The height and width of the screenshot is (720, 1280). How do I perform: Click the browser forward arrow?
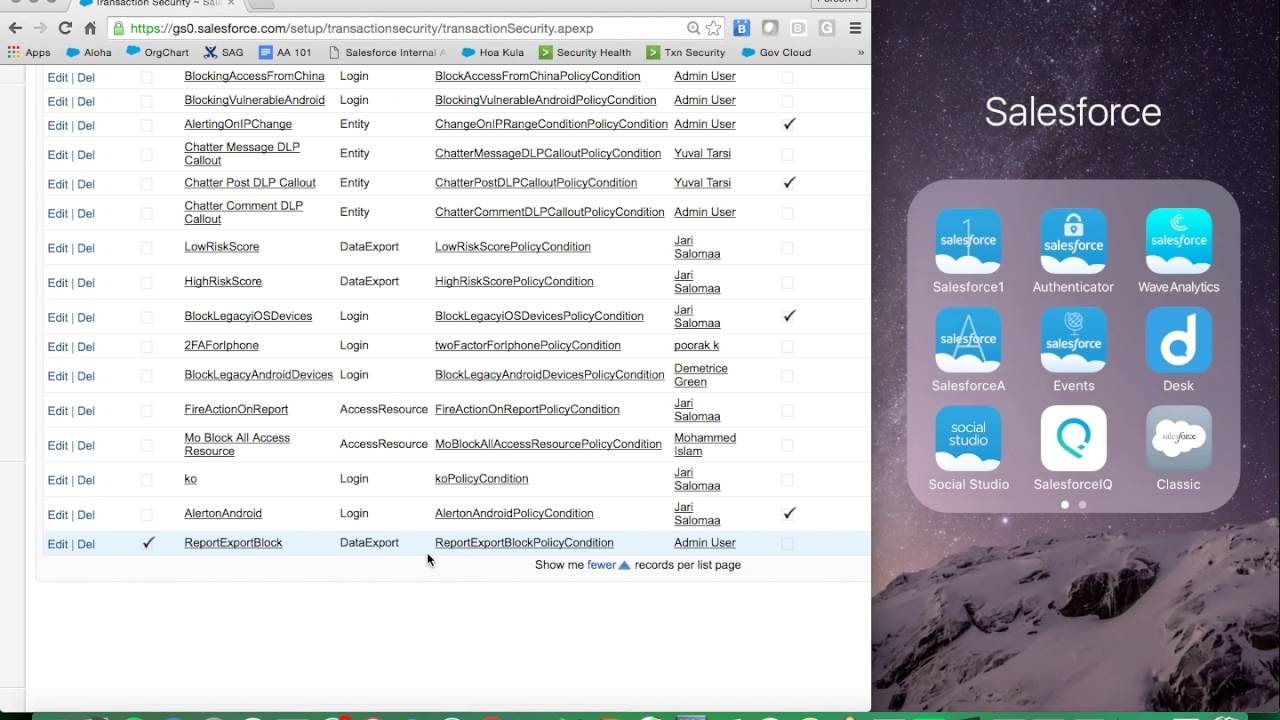pyautogui.click(x=40, y=28)
